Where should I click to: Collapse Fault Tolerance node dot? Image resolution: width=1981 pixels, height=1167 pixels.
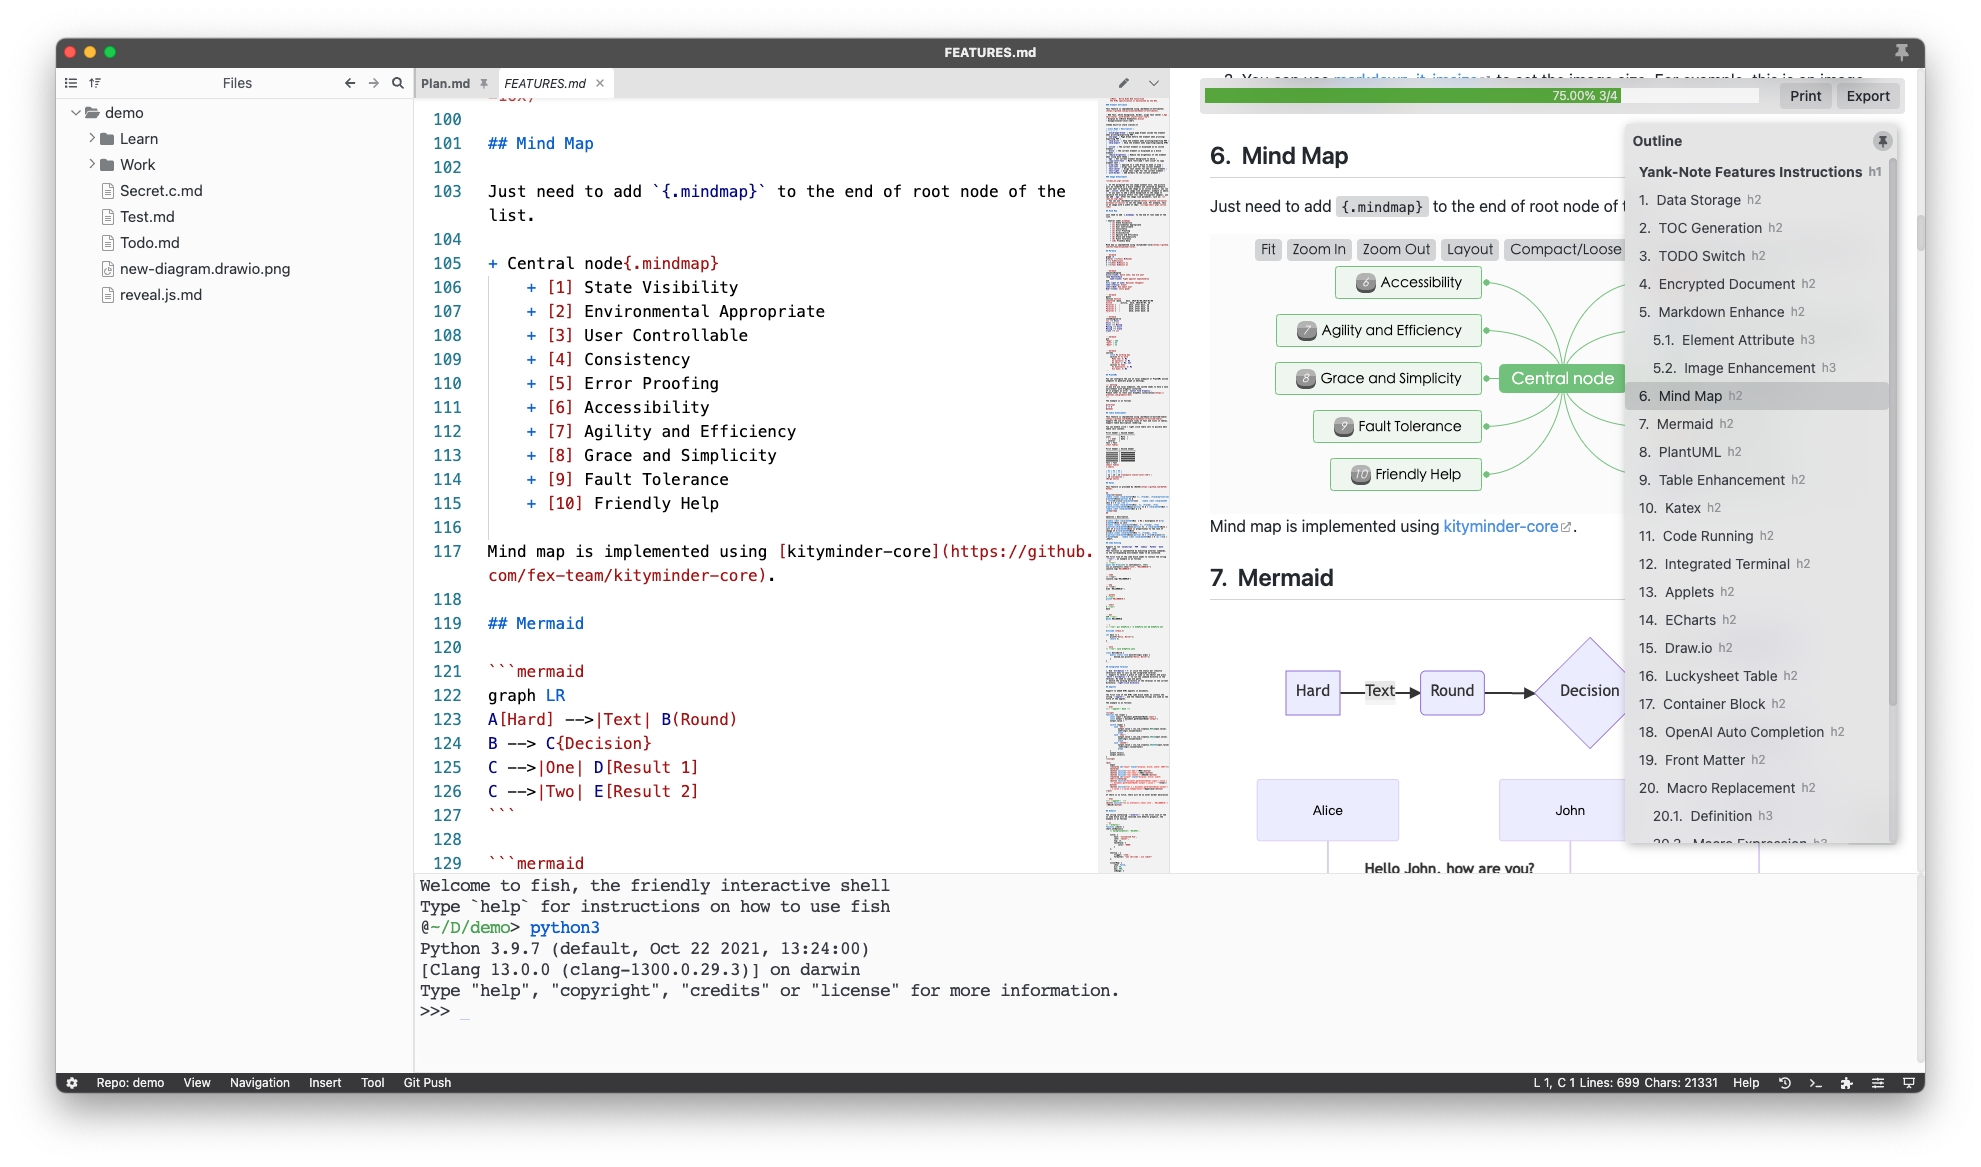coord(1486,426)
